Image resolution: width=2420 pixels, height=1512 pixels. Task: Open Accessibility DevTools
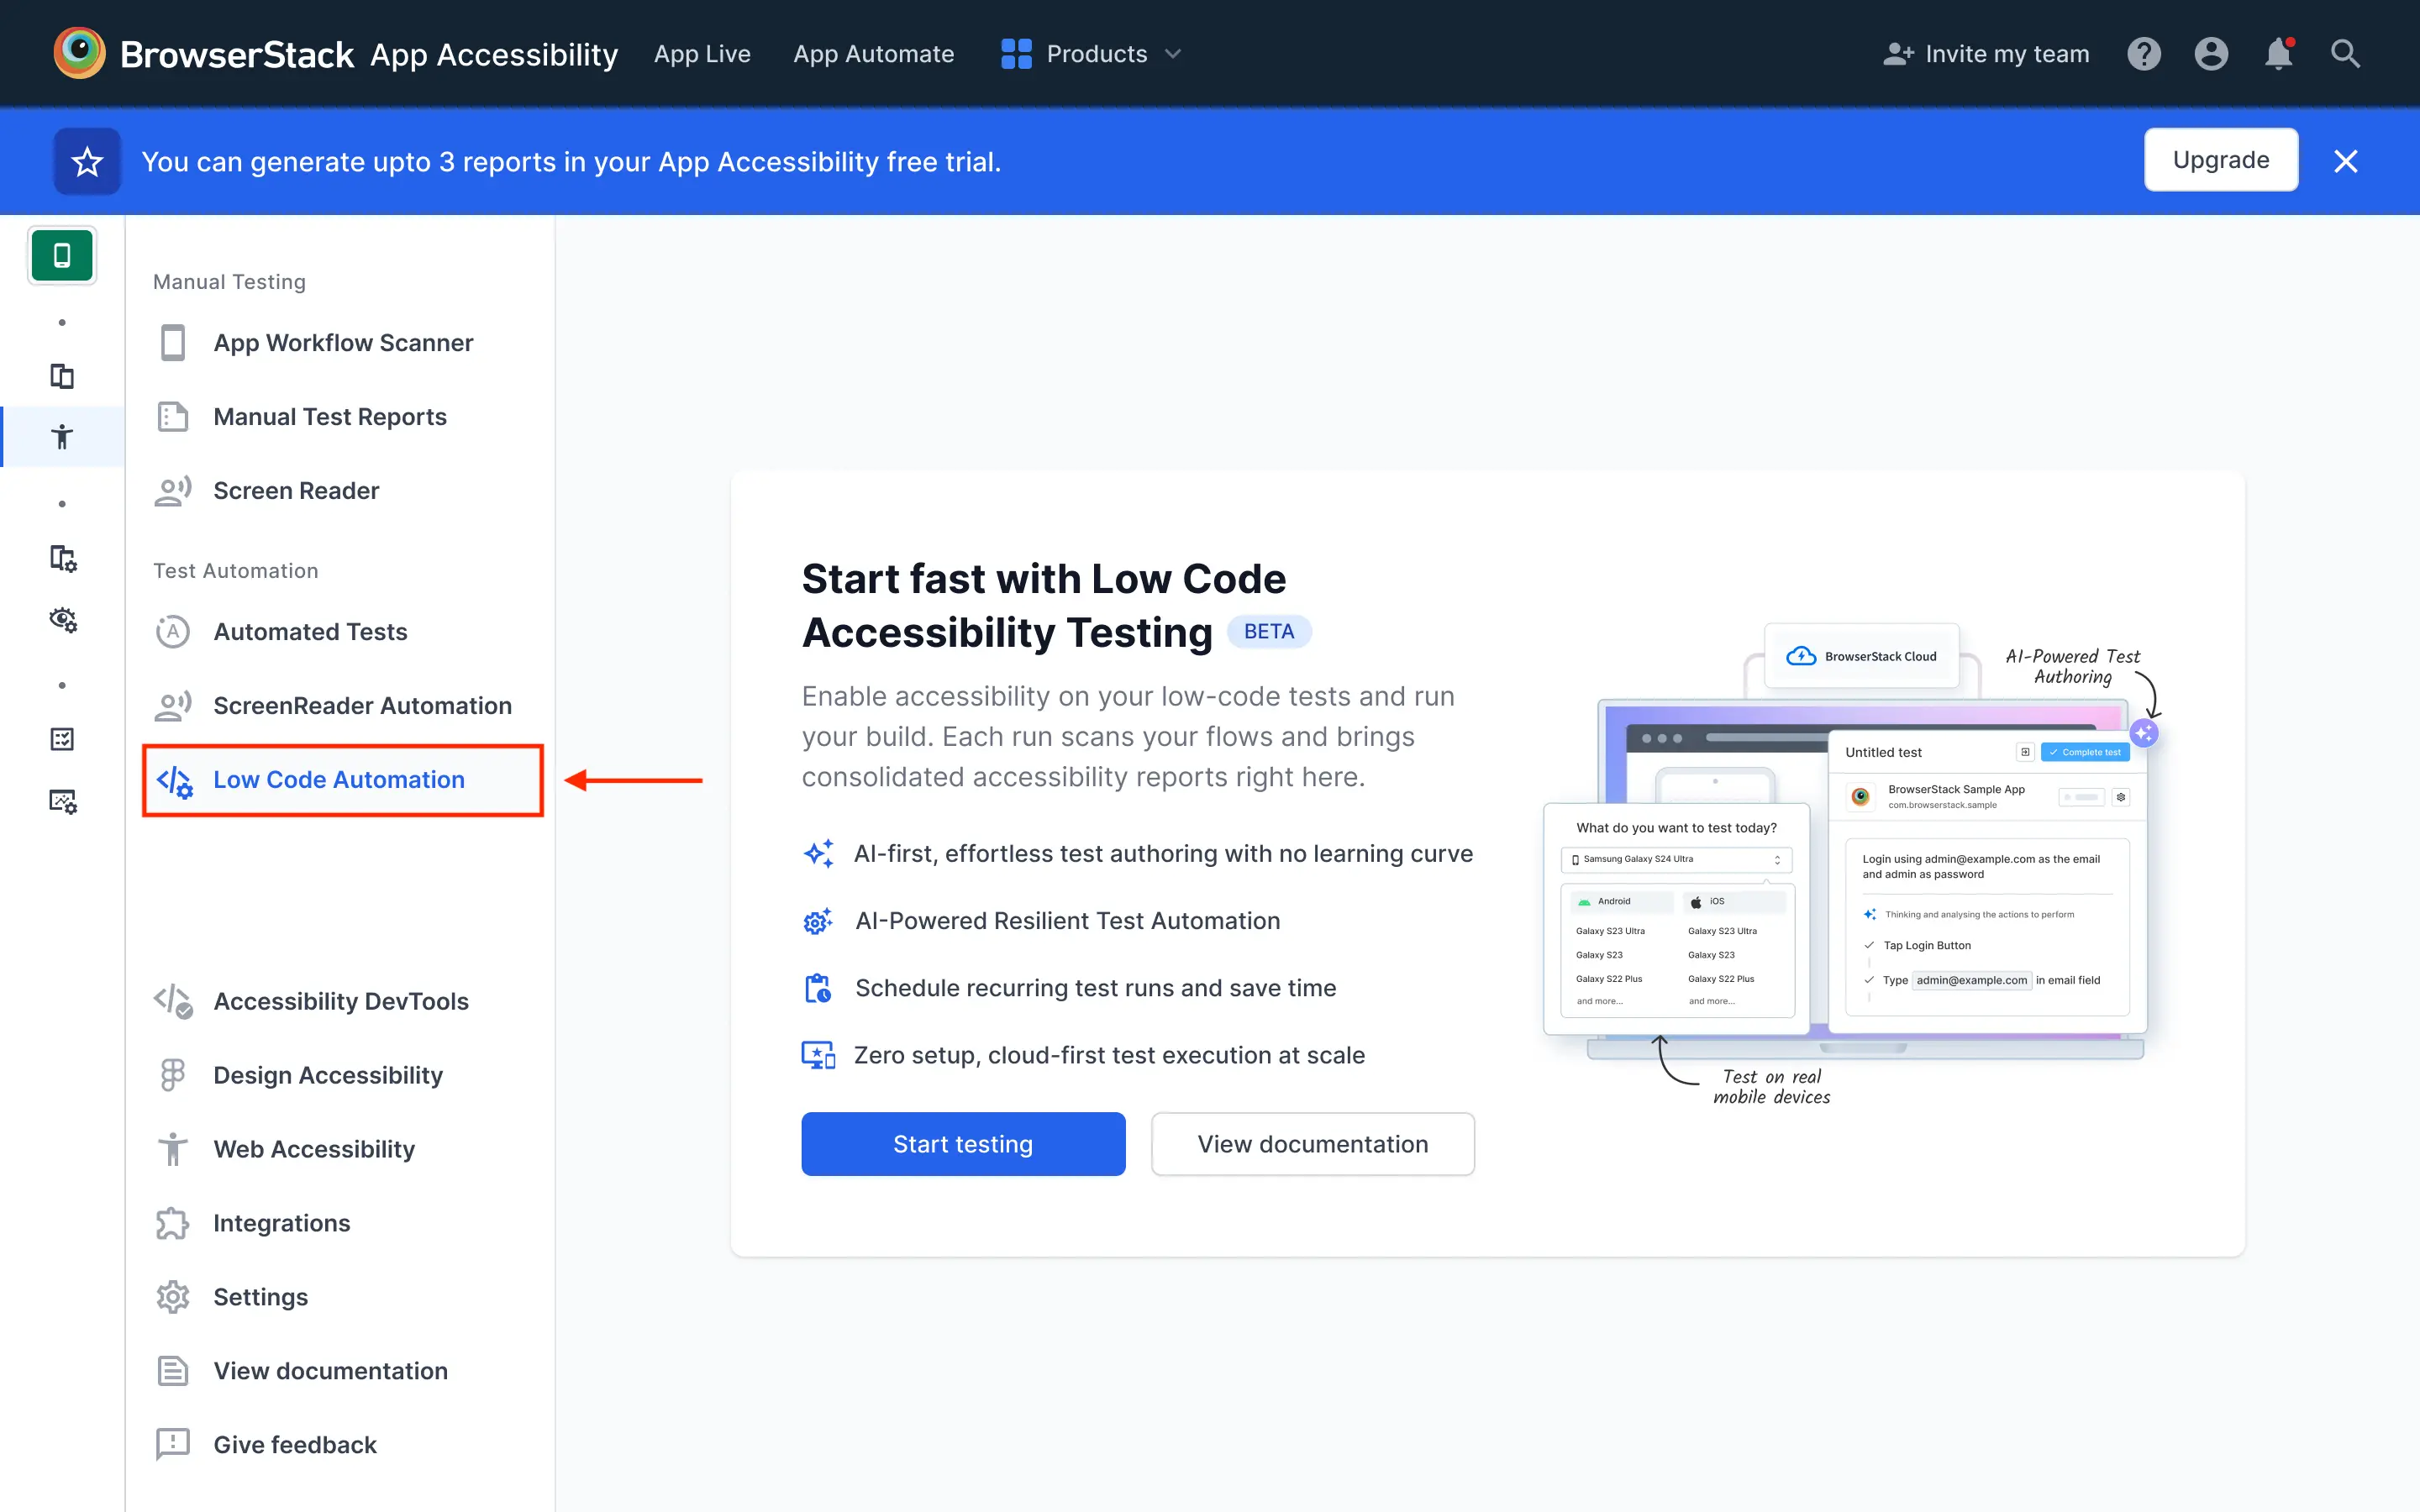[340, 1001]
